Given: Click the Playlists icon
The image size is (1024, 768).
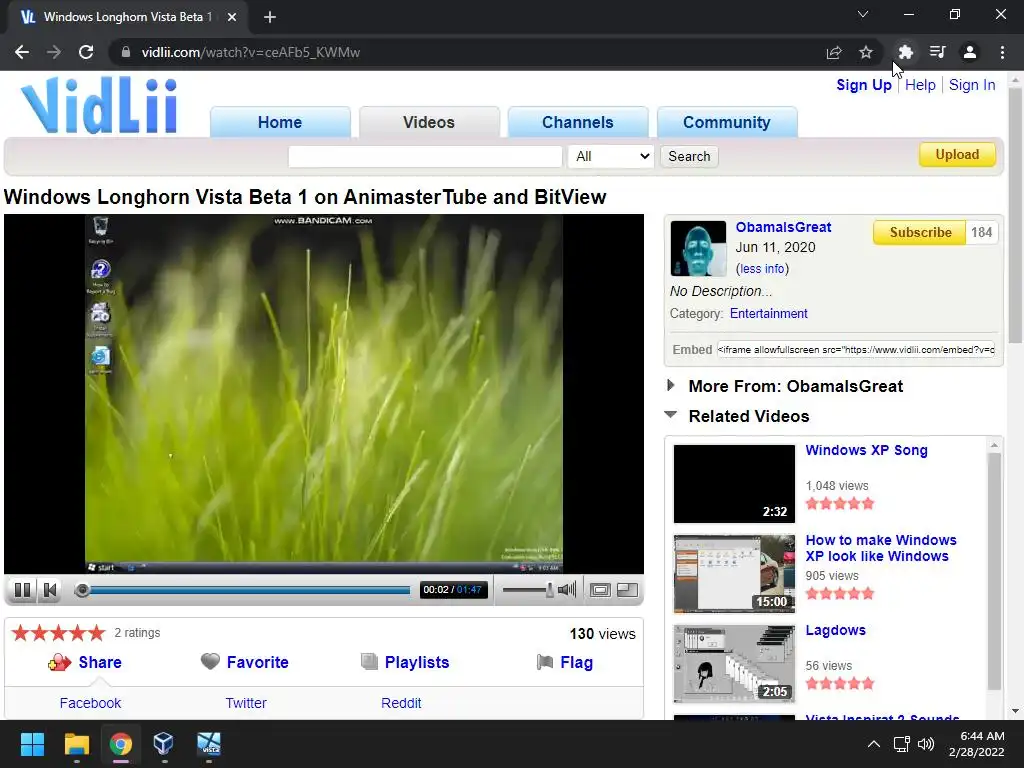Looking at the screenshot, I should pos(369,662).
